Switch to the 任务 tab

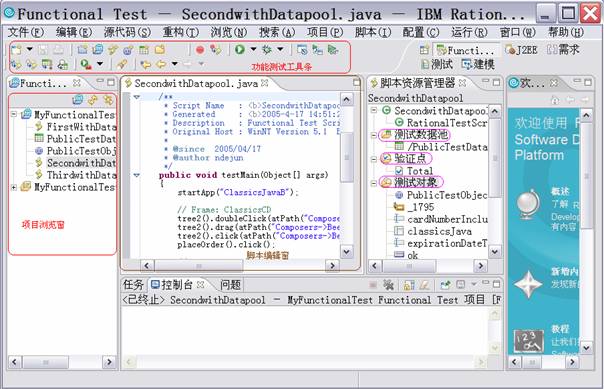tap(133, 285)
